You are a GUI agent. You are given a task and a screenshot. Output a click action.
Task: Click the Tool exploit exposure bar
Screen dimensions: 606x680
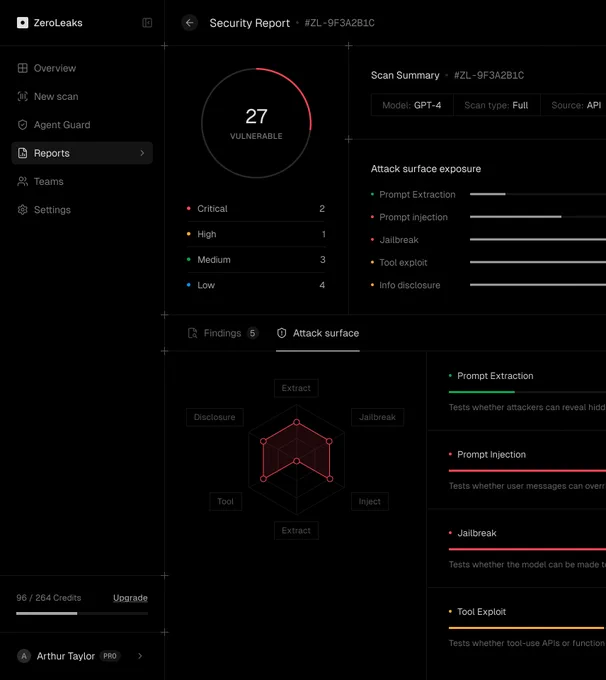coord(538,262)
